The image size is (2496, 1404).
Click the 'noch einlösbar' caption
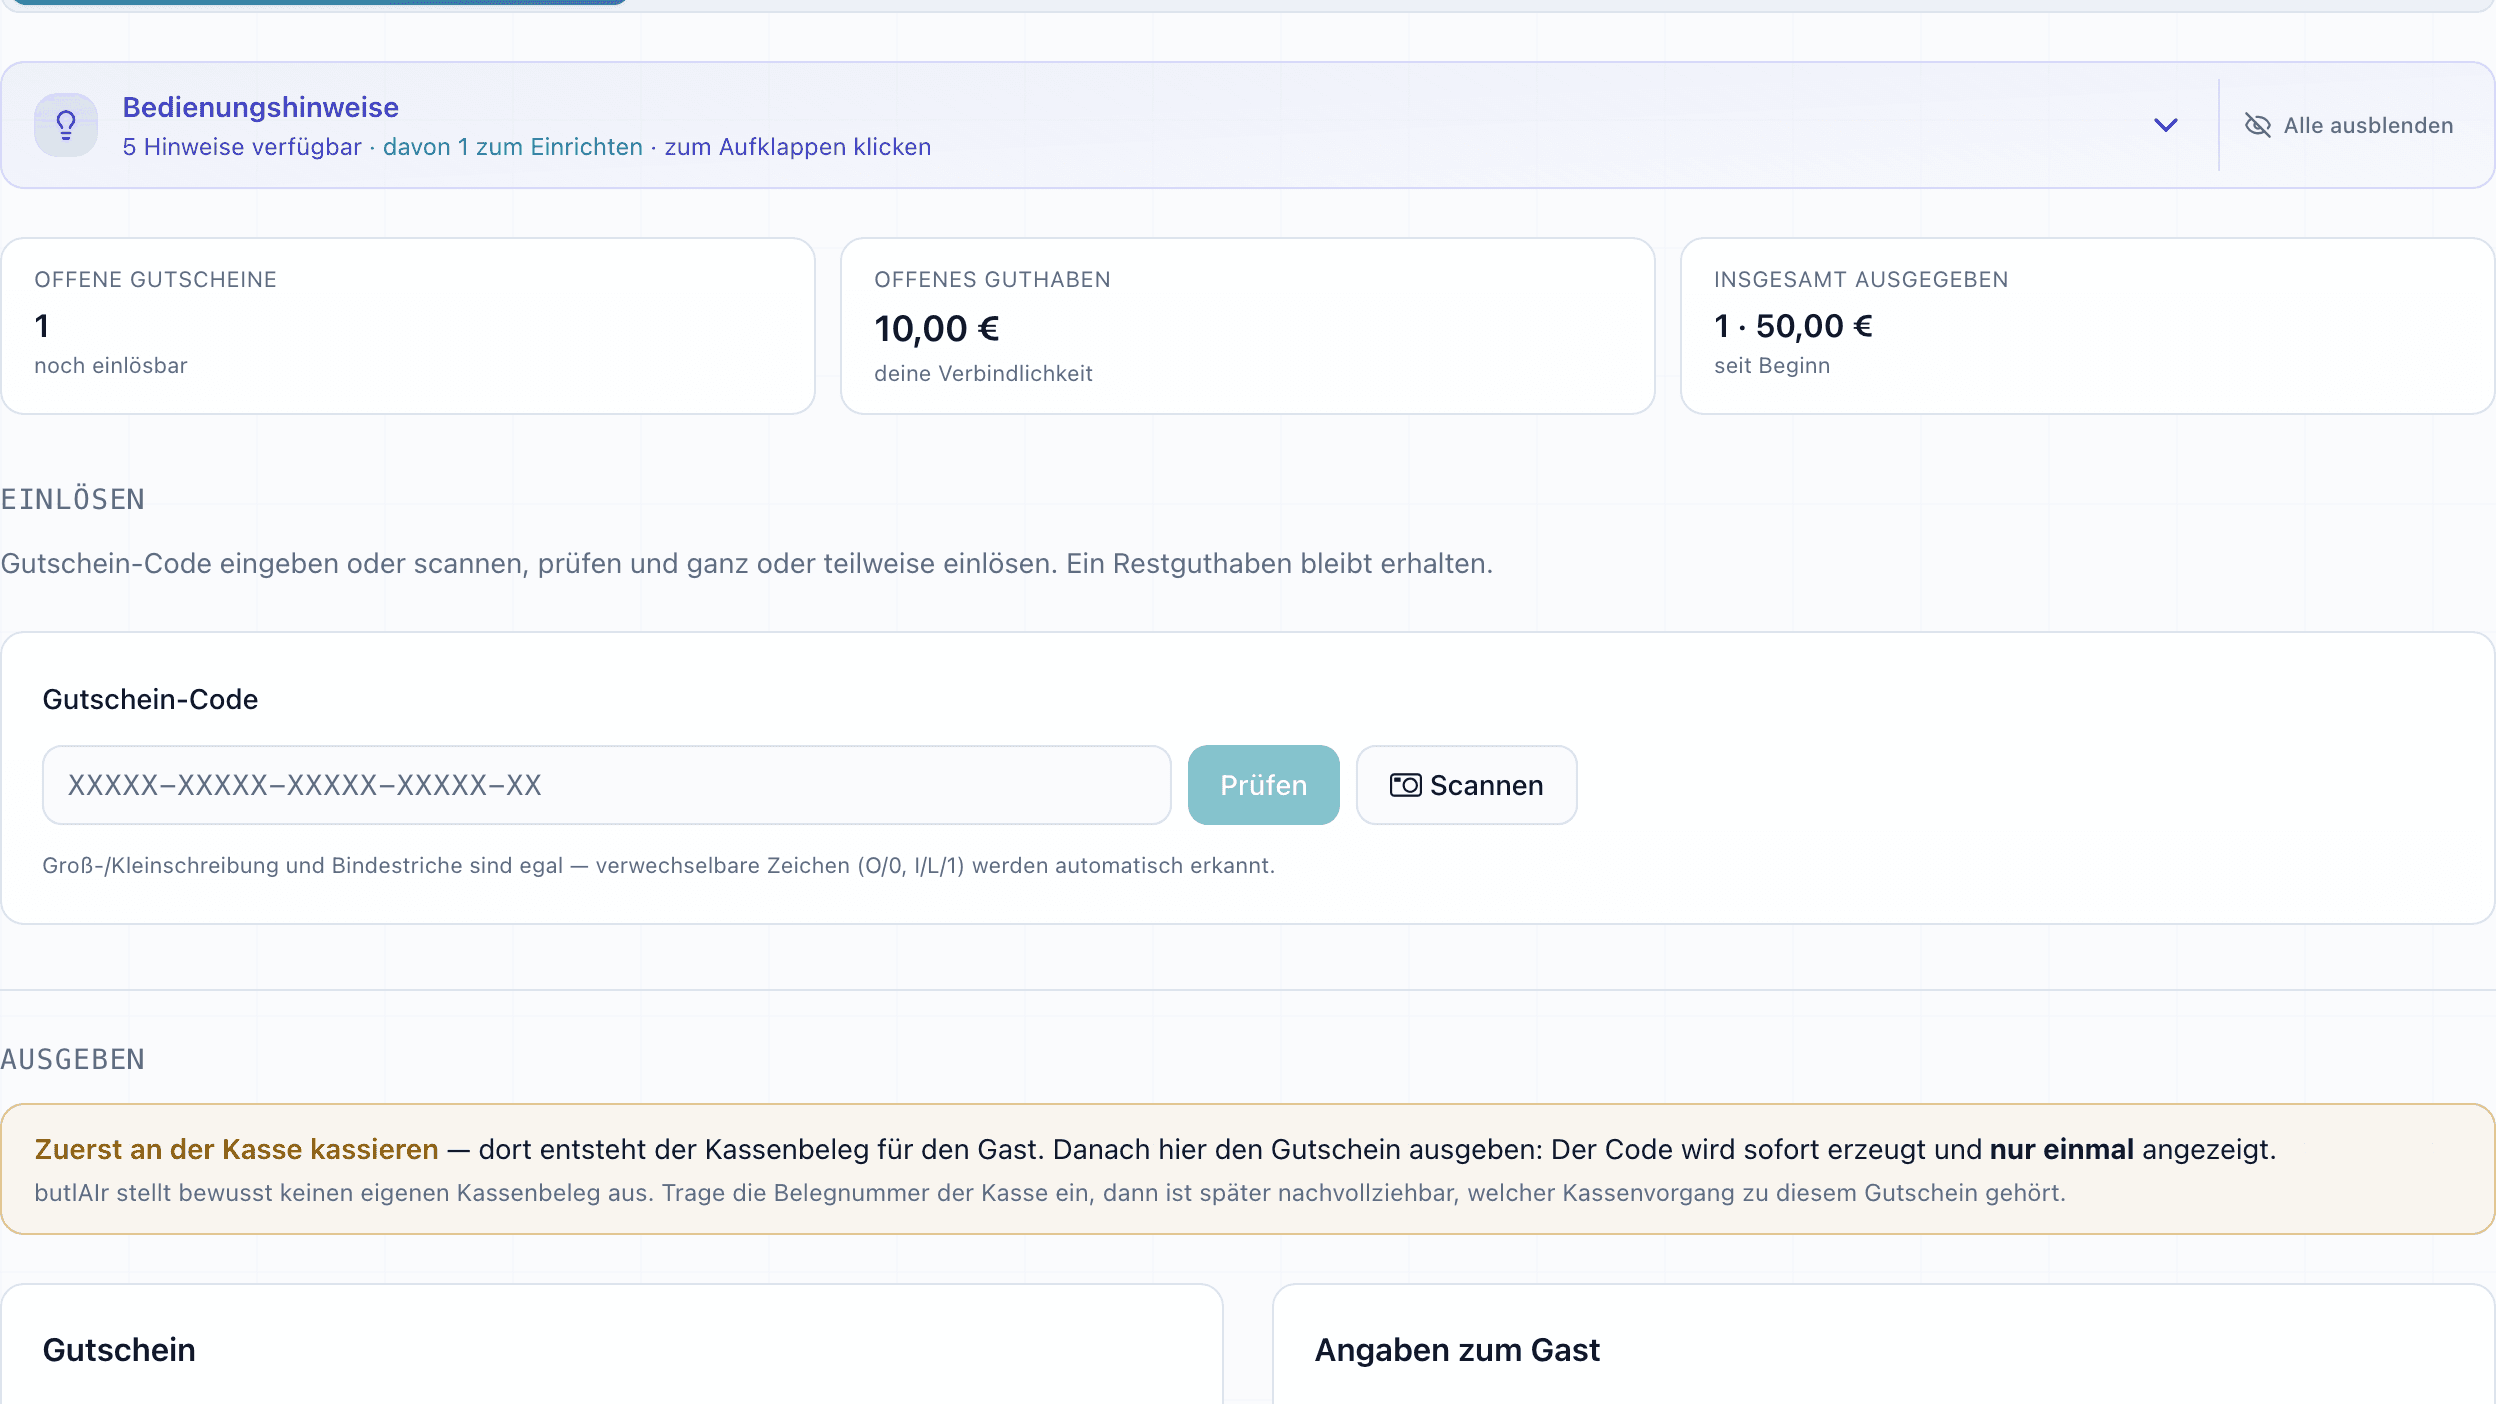[111, 366]
